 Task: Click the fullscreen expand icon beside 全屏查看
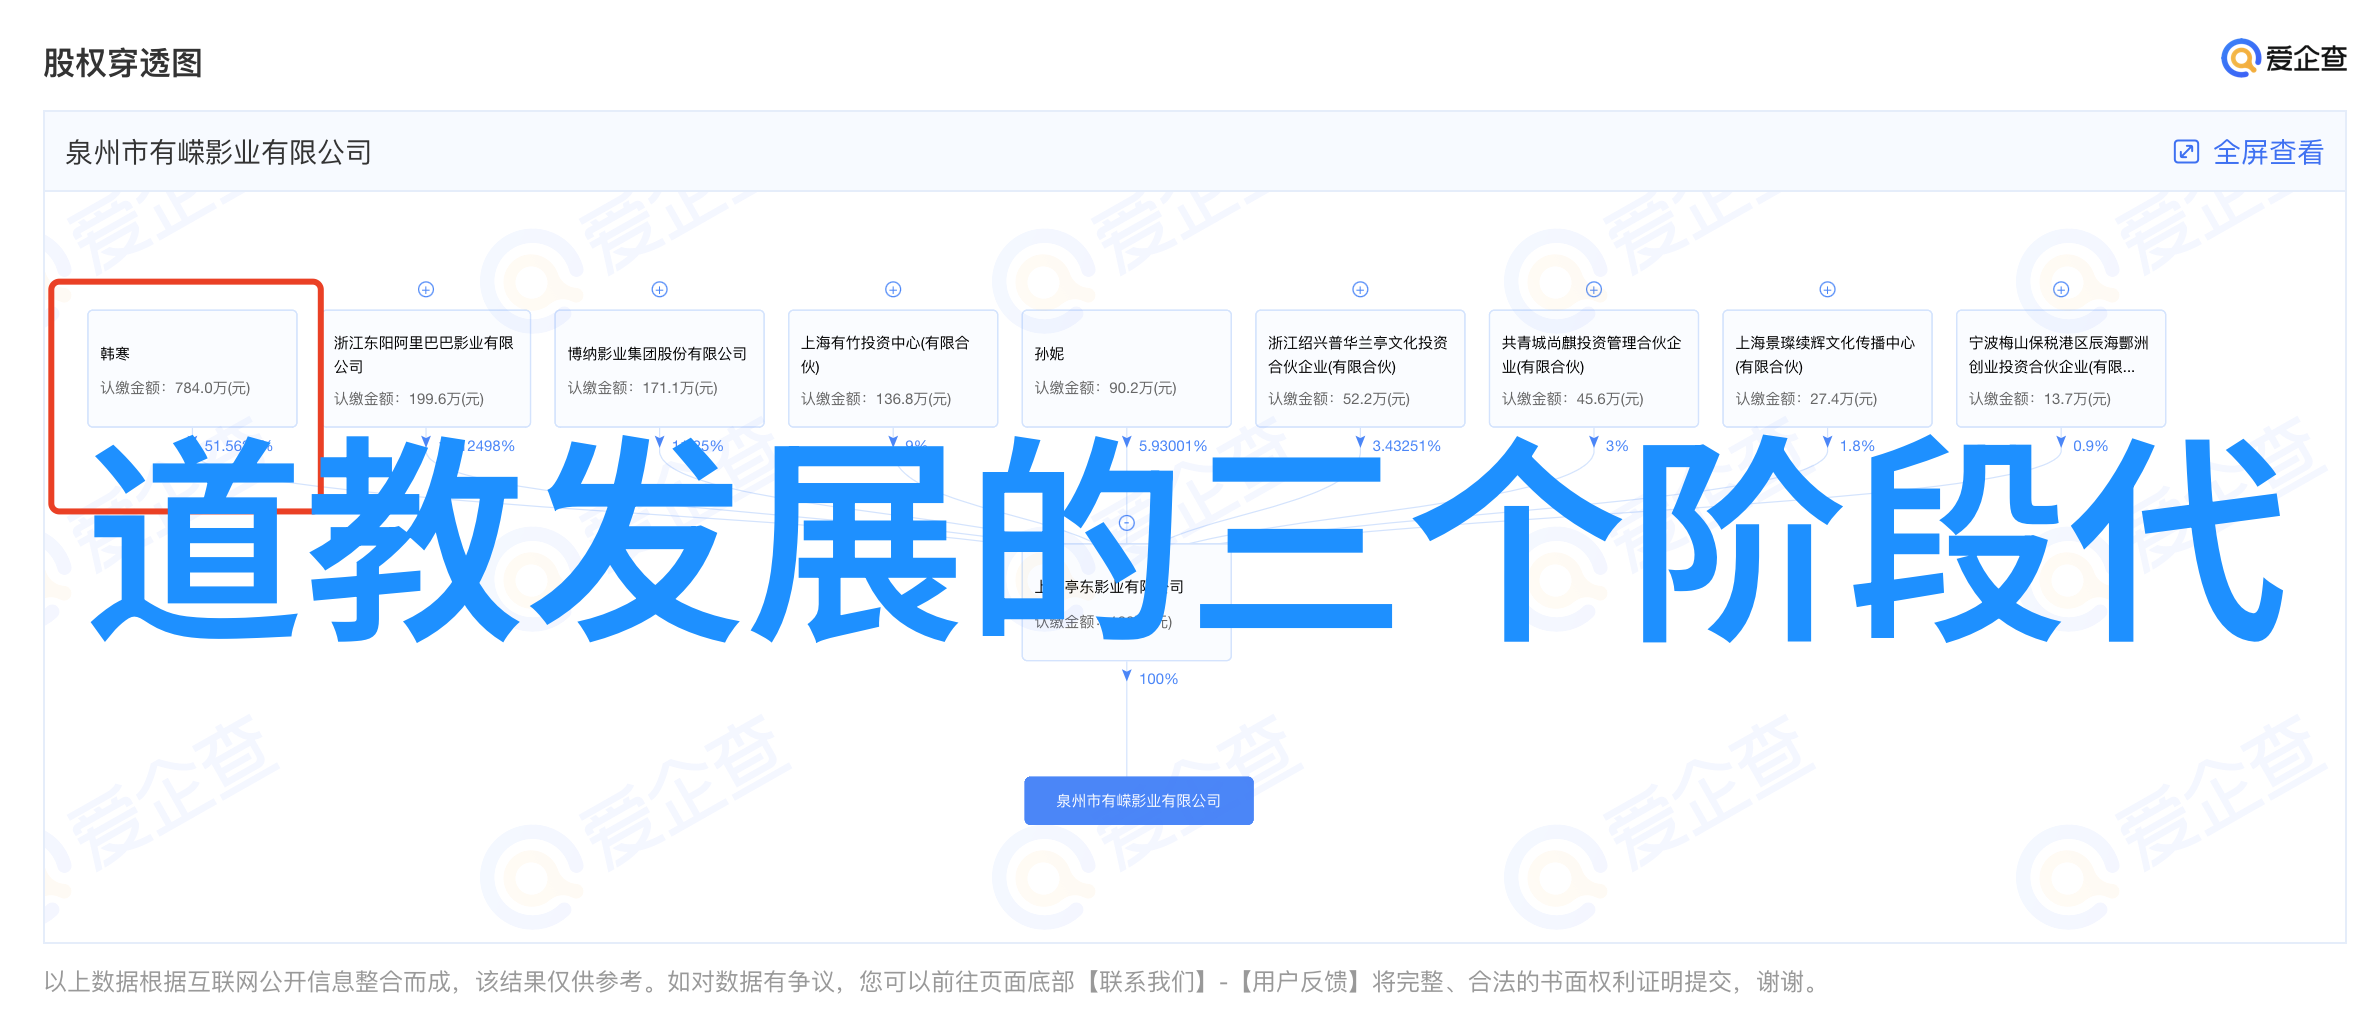(x=2186, y=152)
